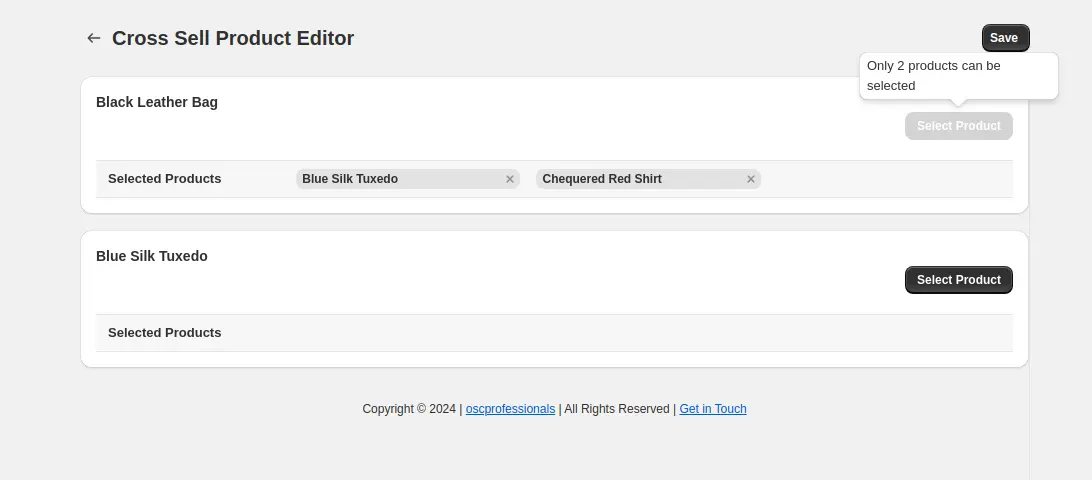Click Select Product for Blue Silk Tuxedo

[x=958, y=280]
